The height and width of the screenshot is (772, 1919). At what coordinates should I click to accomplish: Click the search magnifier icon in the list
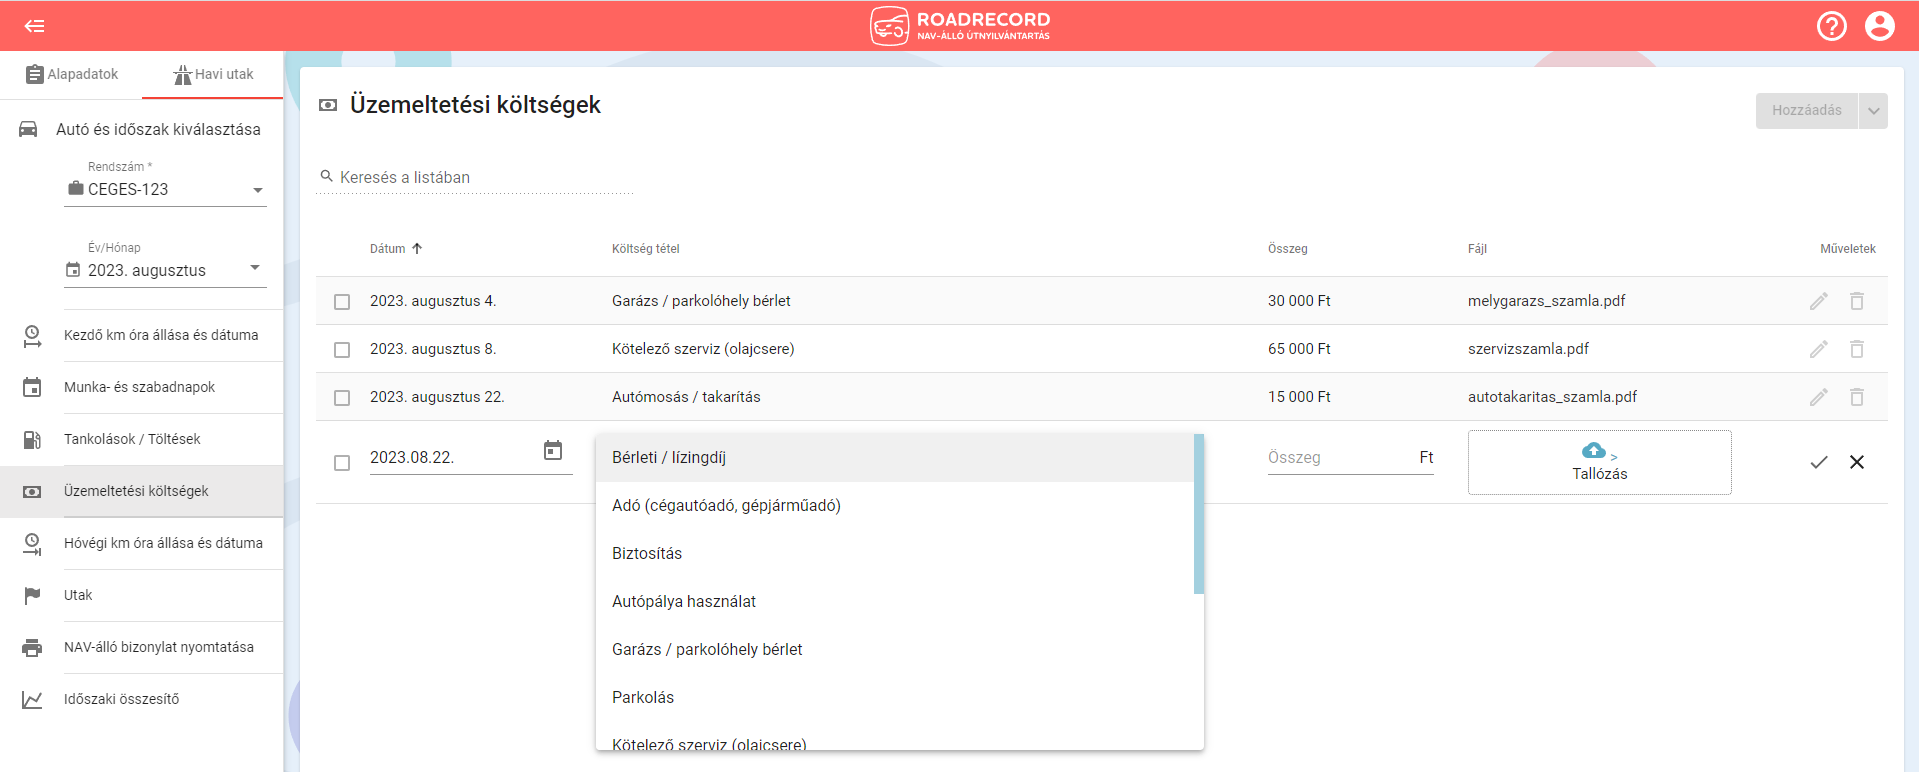326,176
